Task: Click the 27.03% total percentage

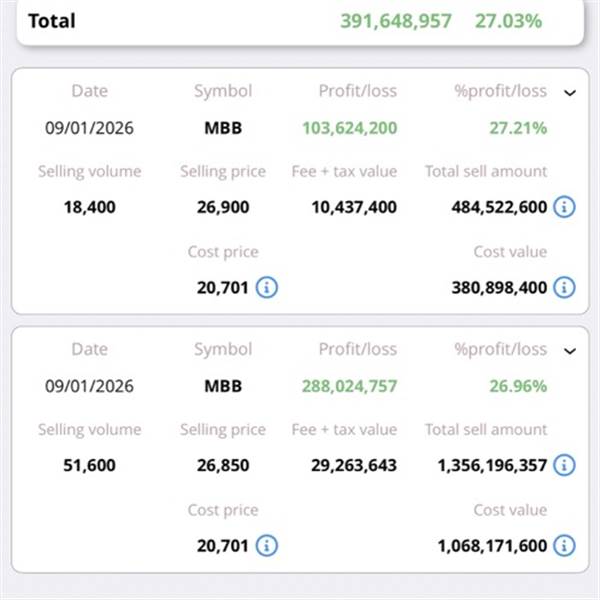Action: click(508, 20)
